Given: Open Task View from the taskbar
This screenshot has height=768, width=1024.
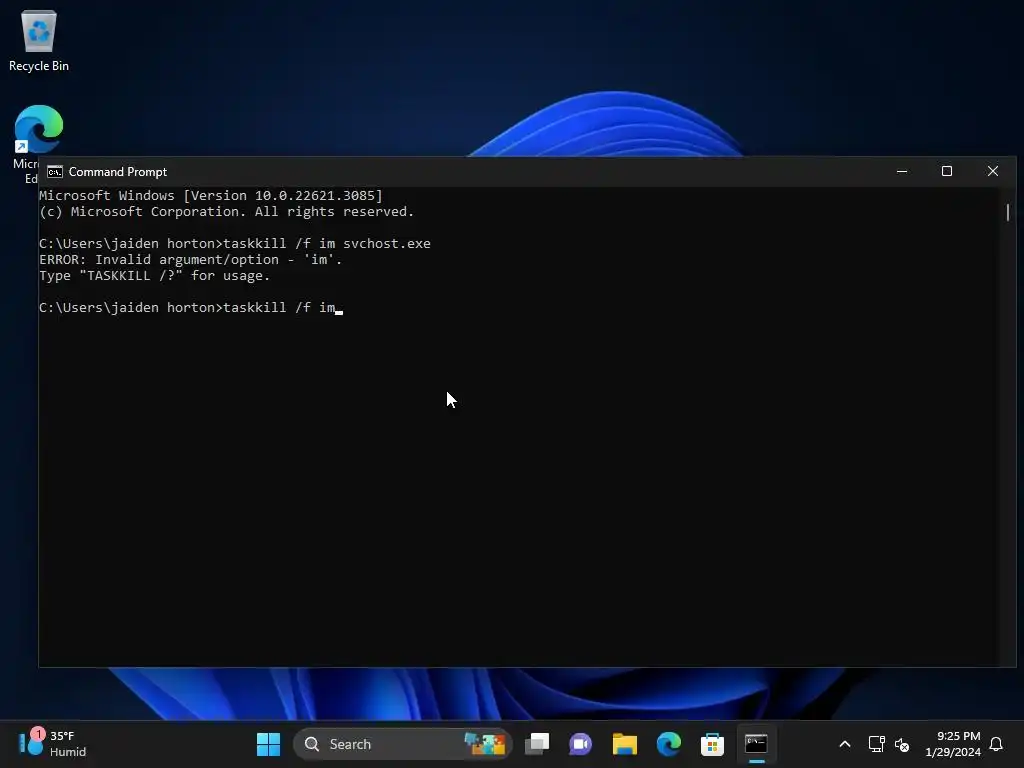Looking at the screenshot, I should [537, 744].
